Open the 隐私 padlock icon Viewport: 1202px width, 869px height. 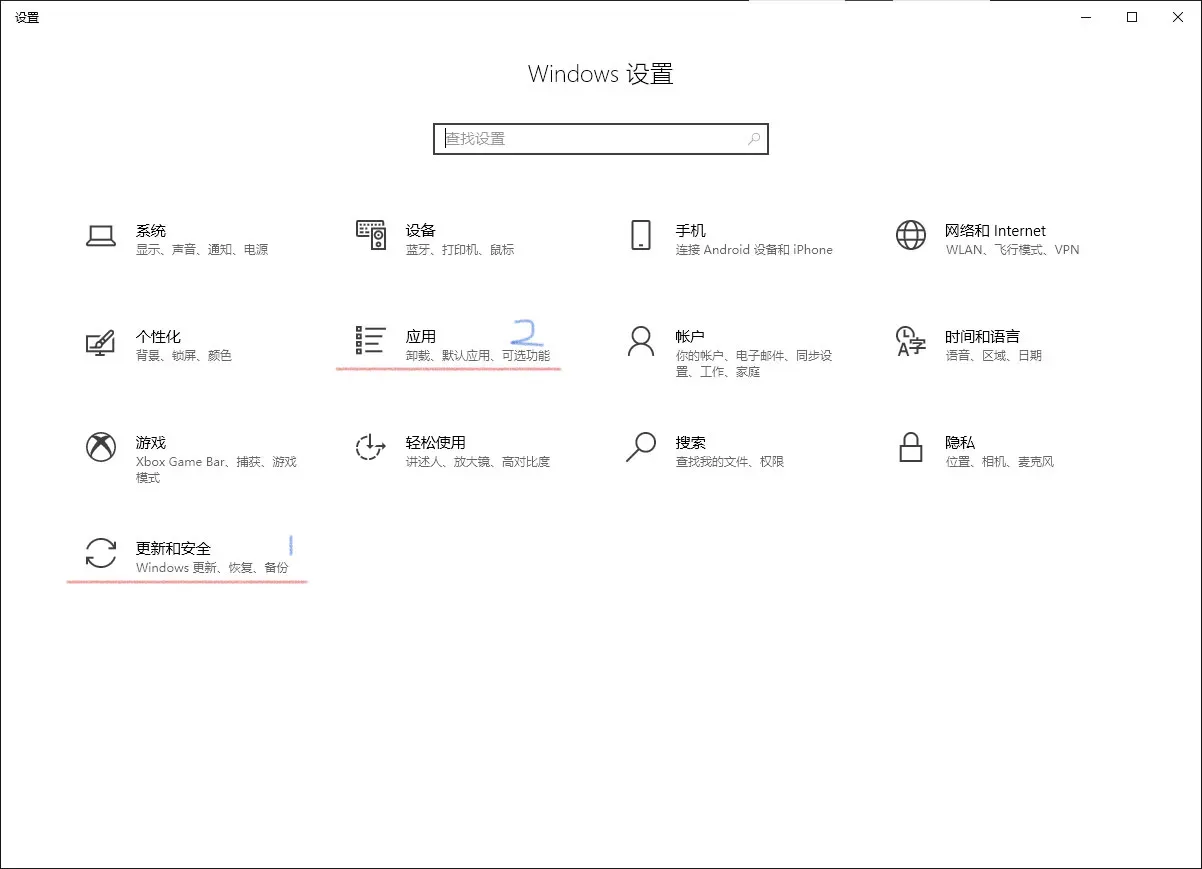[910, 447]
